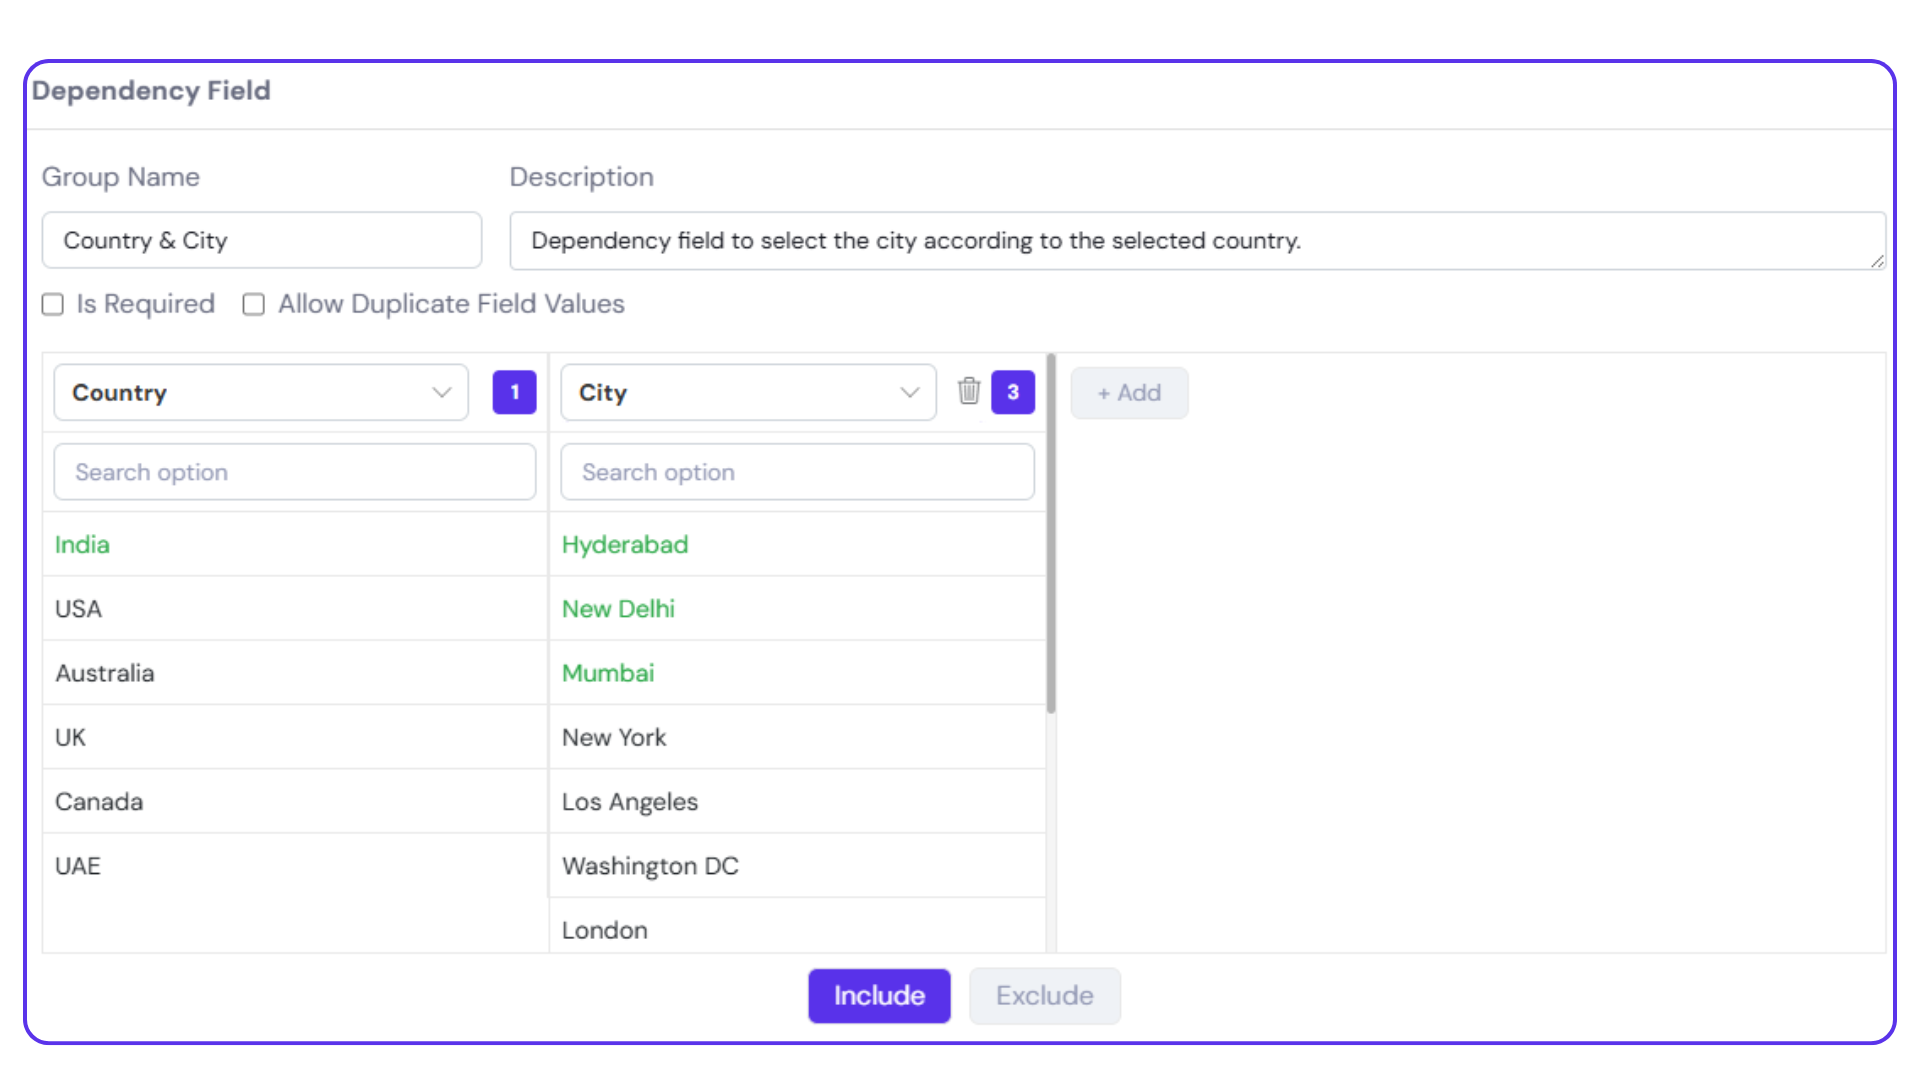Choose Washington DC city option

point(650,866)
